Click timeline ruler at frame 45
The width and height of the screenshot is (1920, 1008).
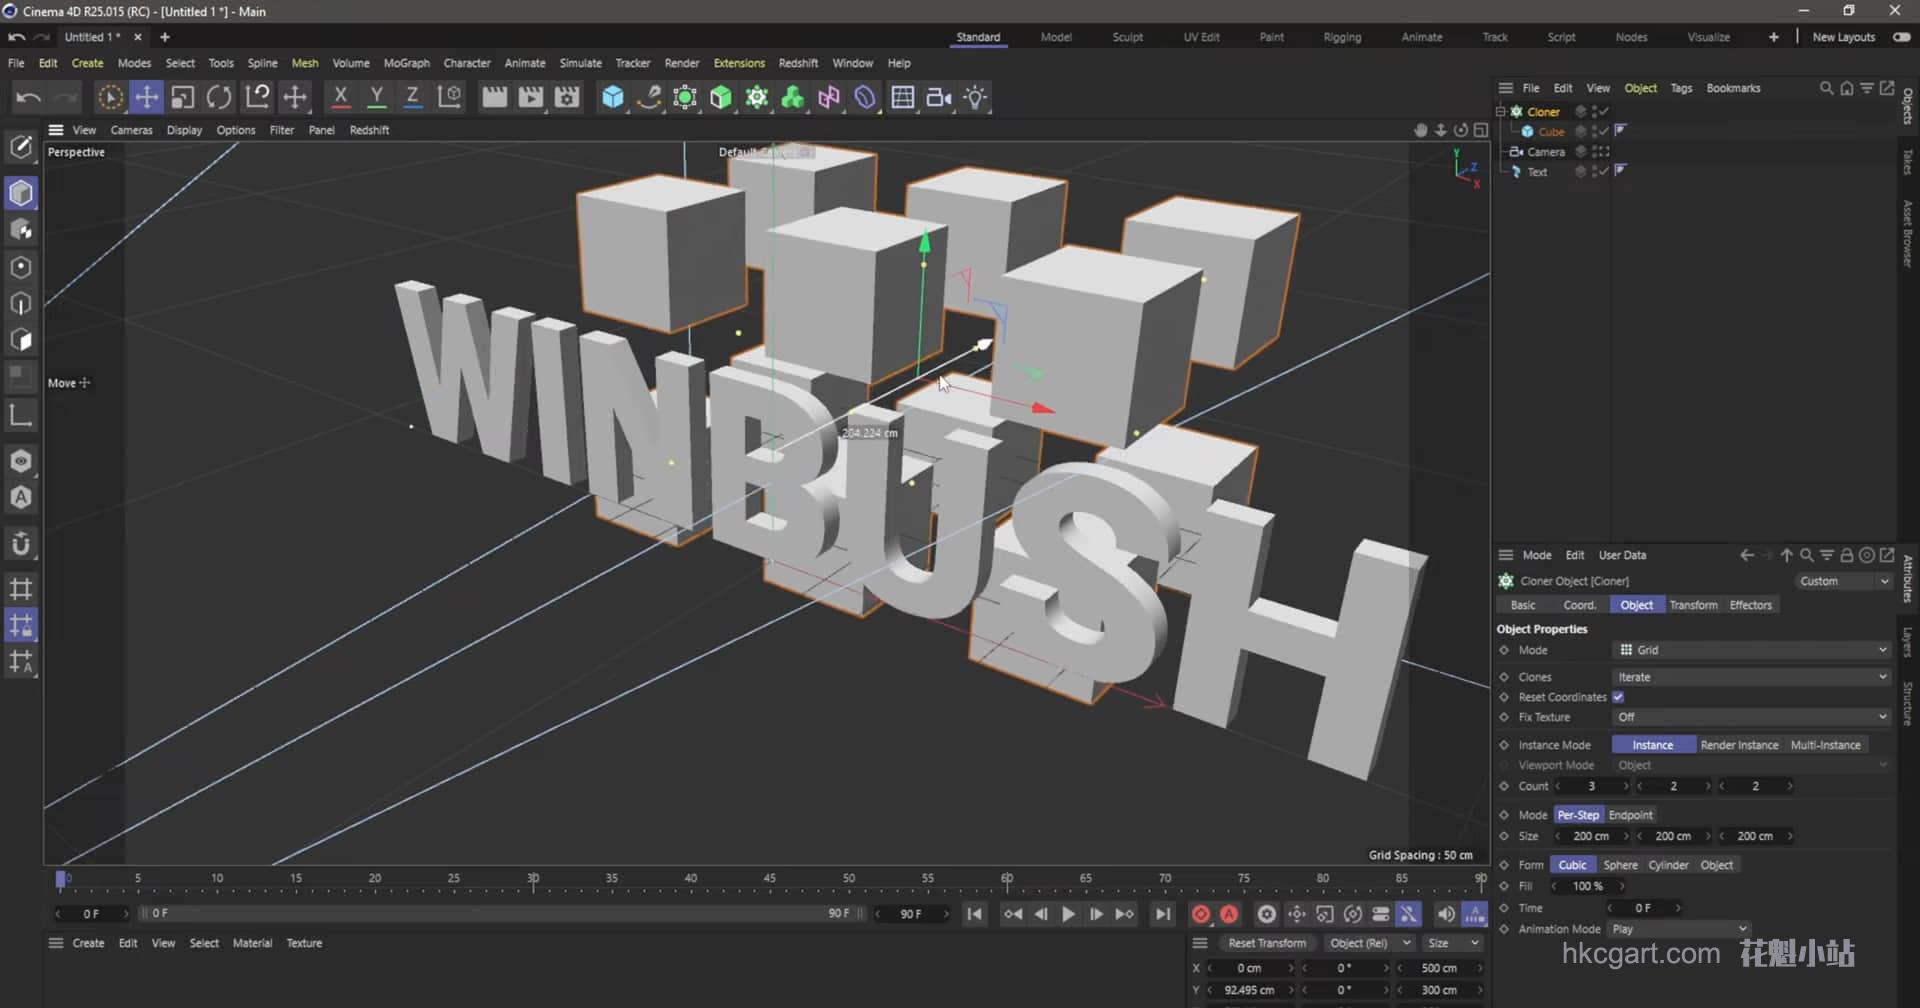[x=769, y=879]
